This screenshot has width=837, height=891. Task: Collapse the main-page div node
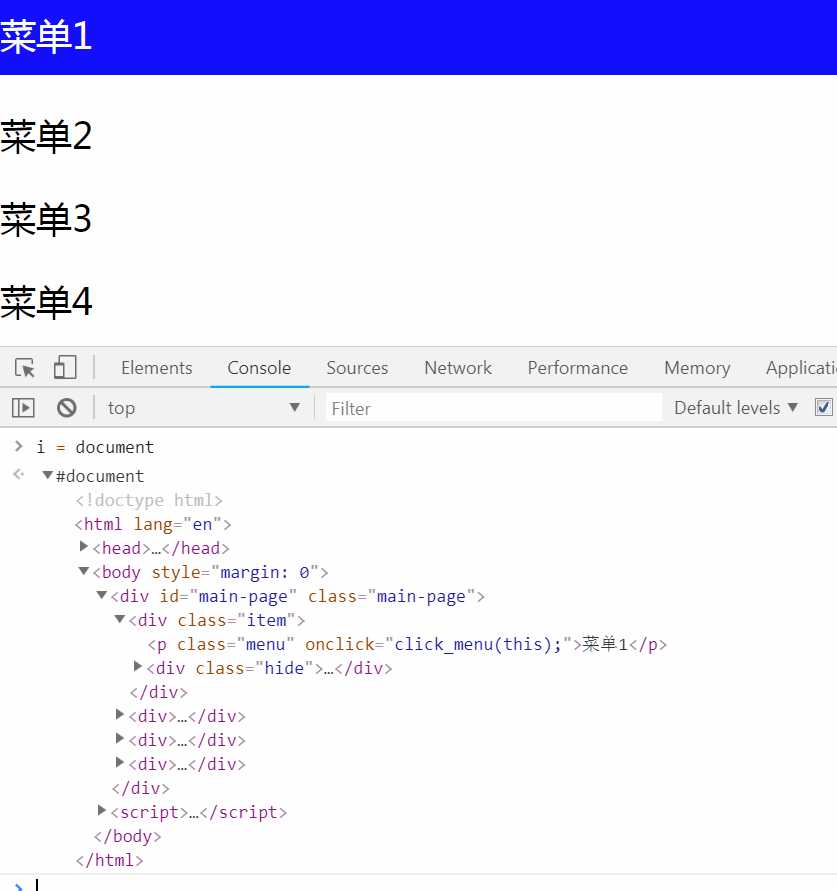click(102, 595)
